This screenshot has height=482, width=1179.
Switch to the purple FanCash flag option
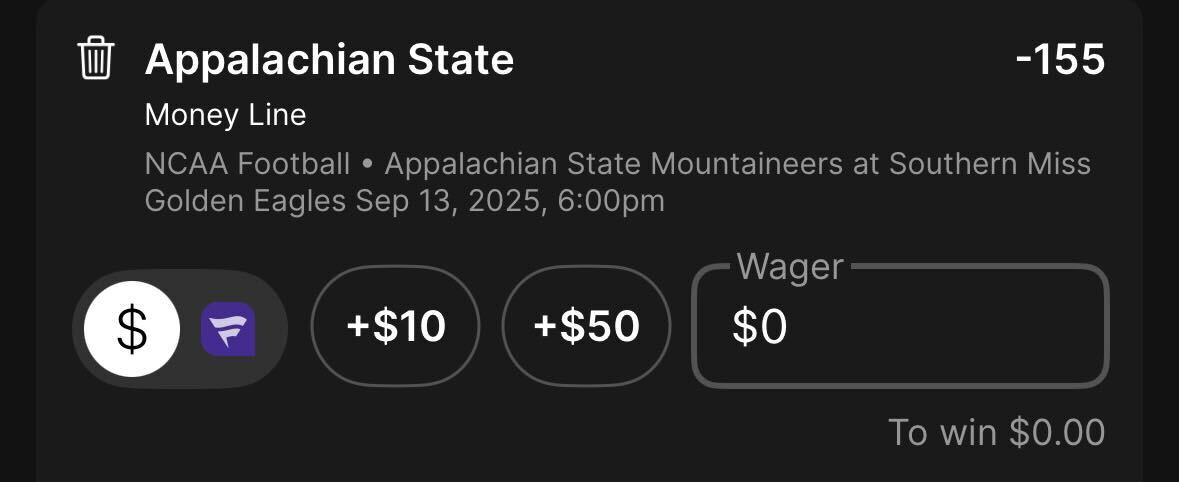(x=228, y=329)
